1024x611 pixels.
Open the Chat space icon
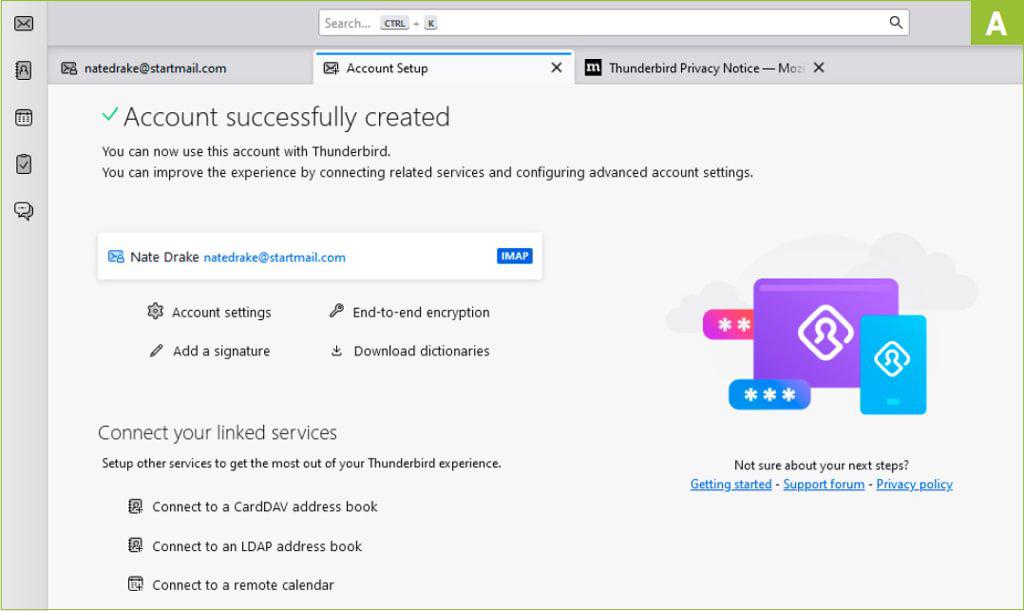24,211
